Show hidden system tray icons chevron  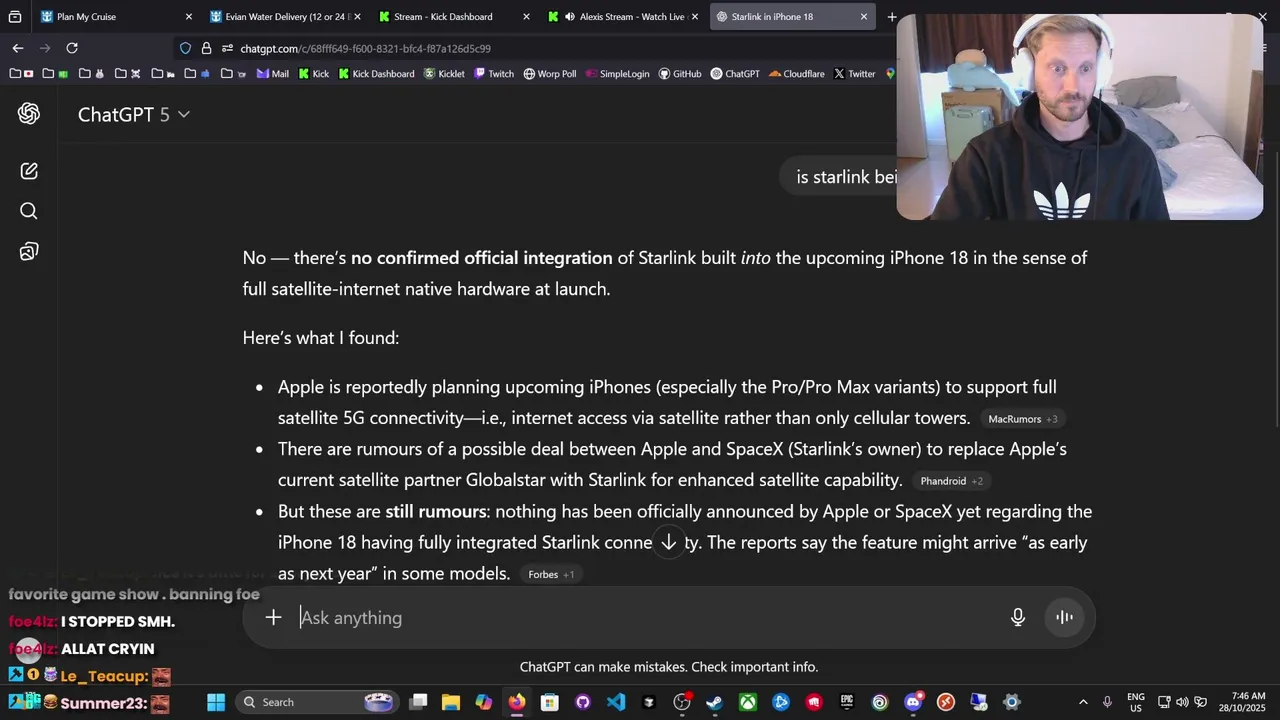(x=1083, y=702)
